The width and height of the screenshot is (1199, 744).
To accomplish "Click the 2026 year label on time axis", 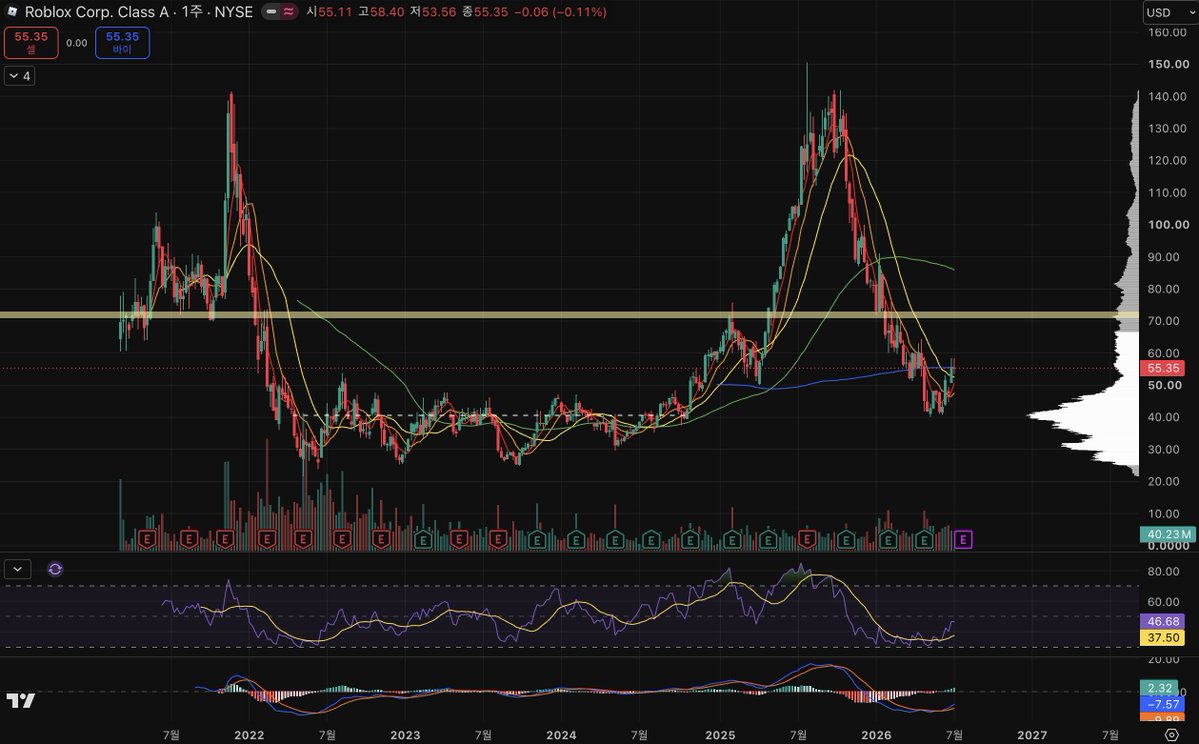I will (x=876, y=735).
